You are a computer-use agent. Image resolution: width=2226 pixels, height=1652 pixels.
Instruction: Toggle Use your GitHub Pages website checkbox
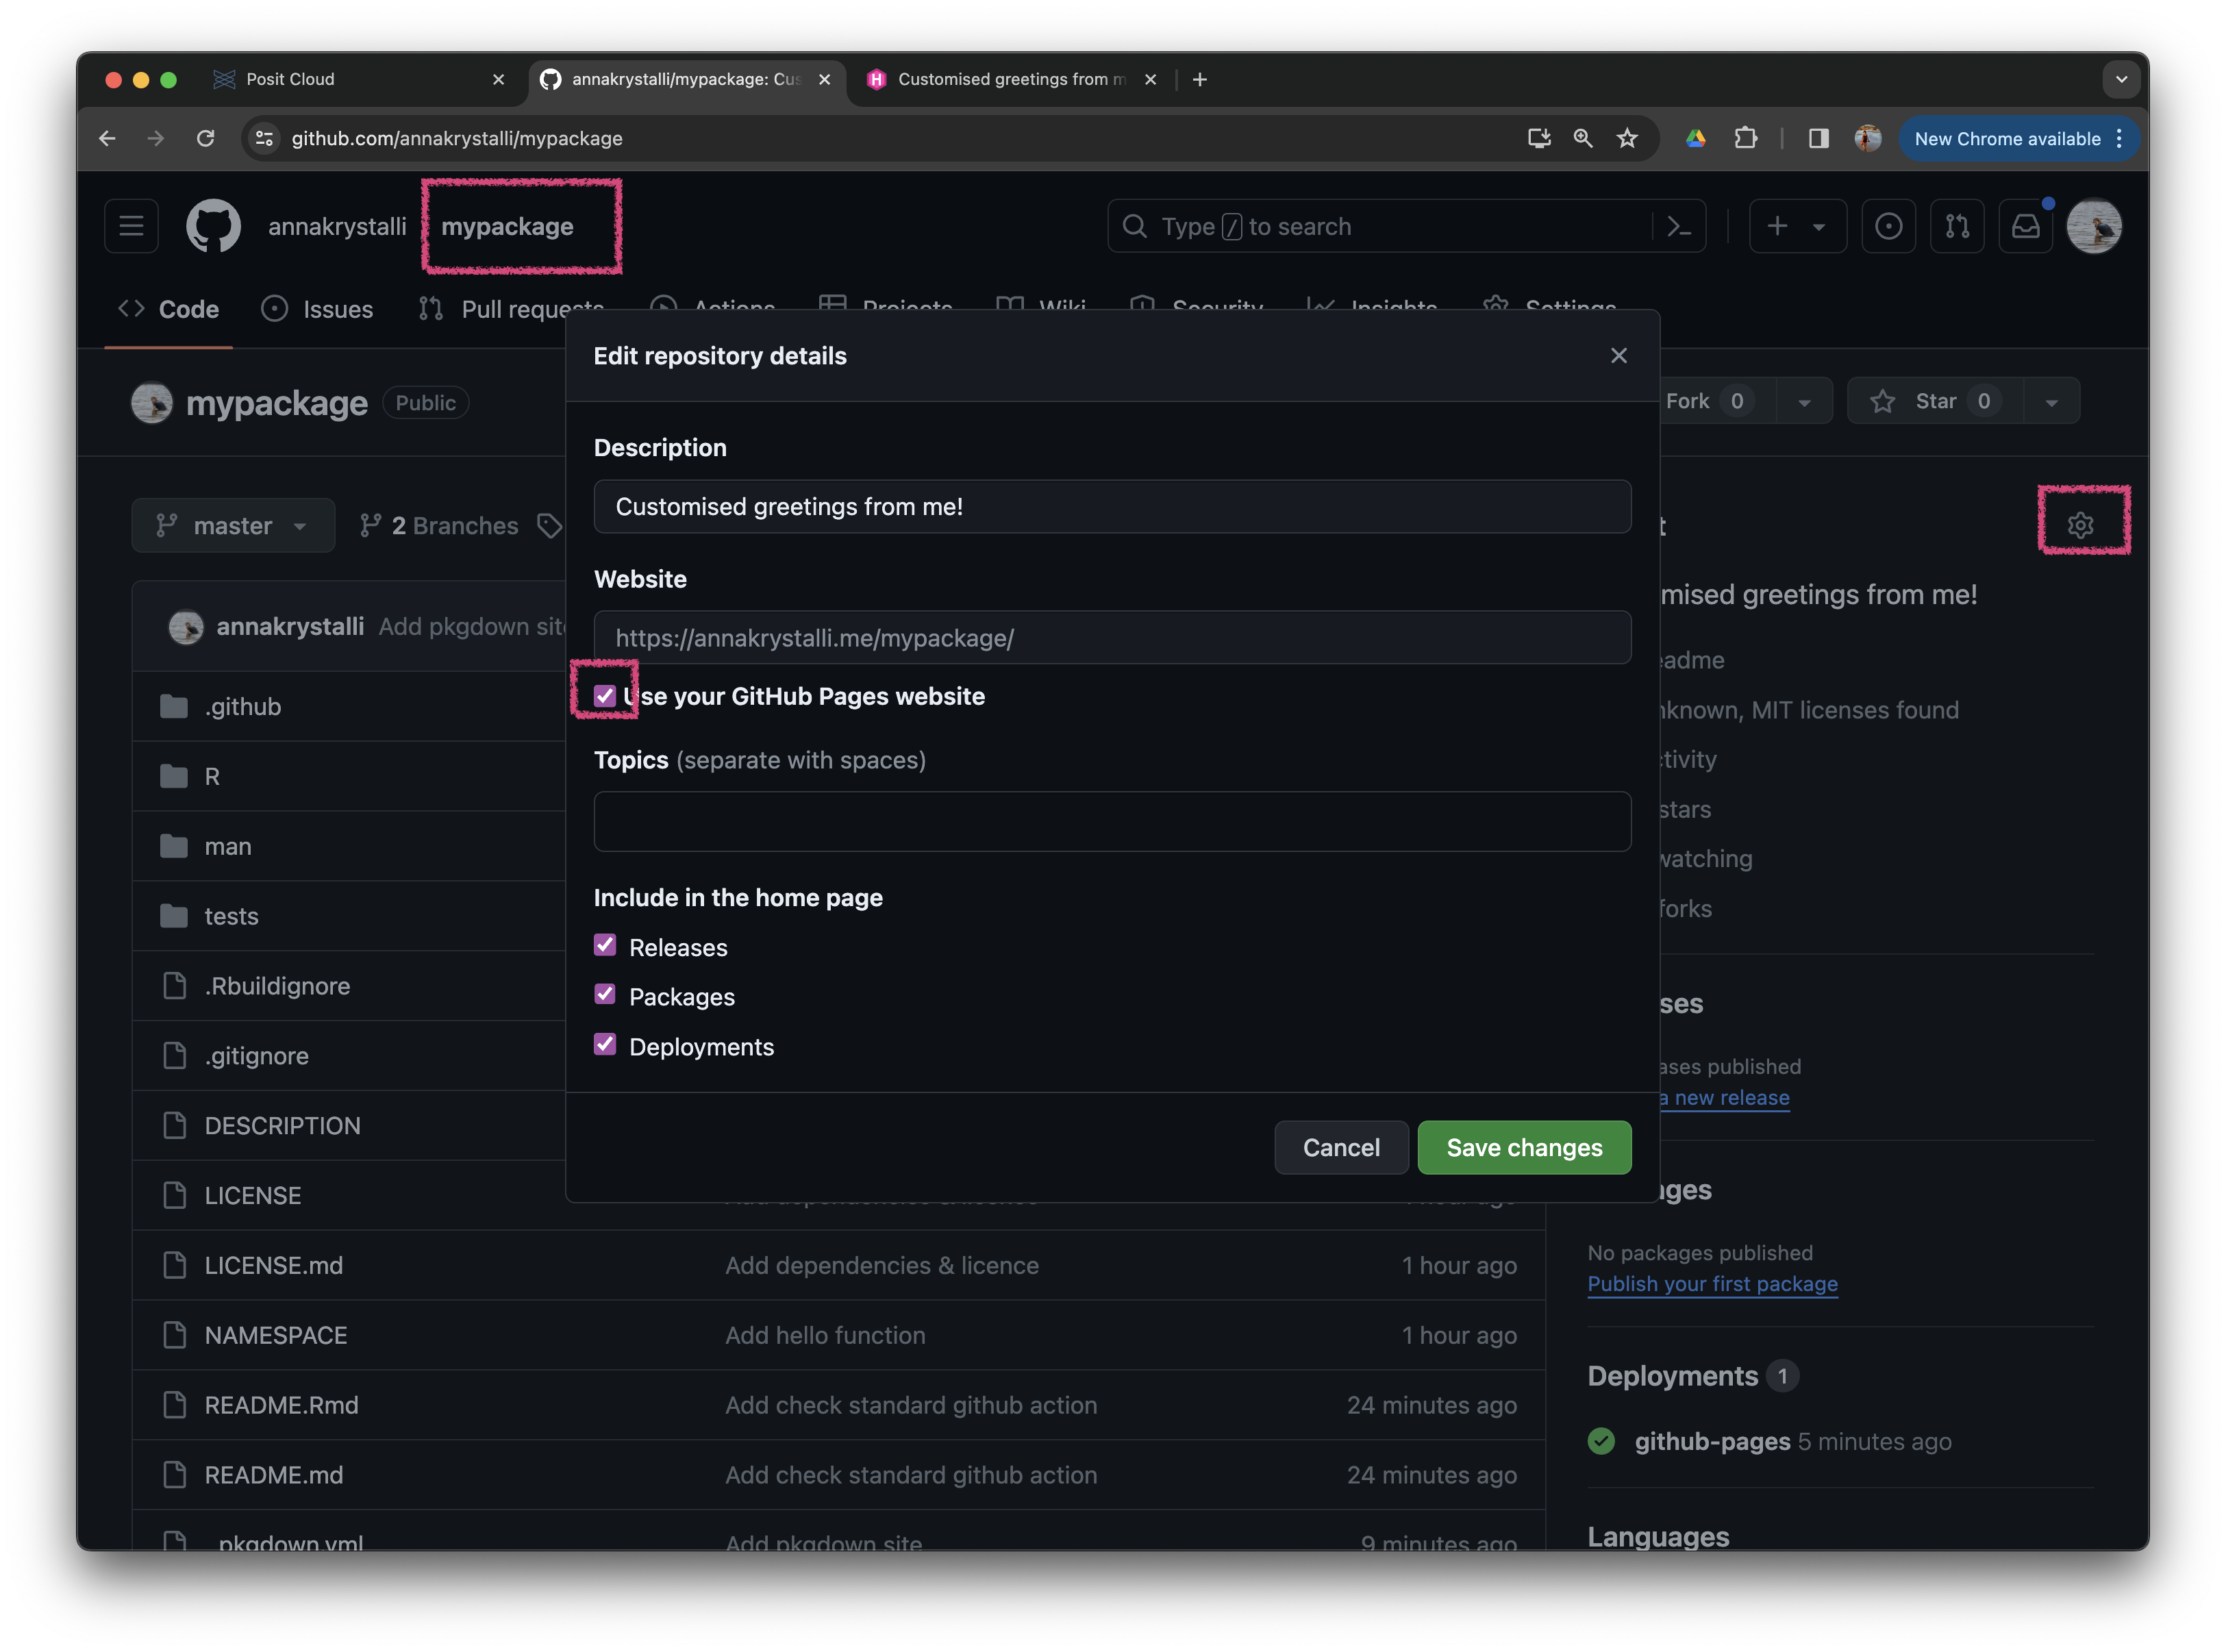coord(604,696)
